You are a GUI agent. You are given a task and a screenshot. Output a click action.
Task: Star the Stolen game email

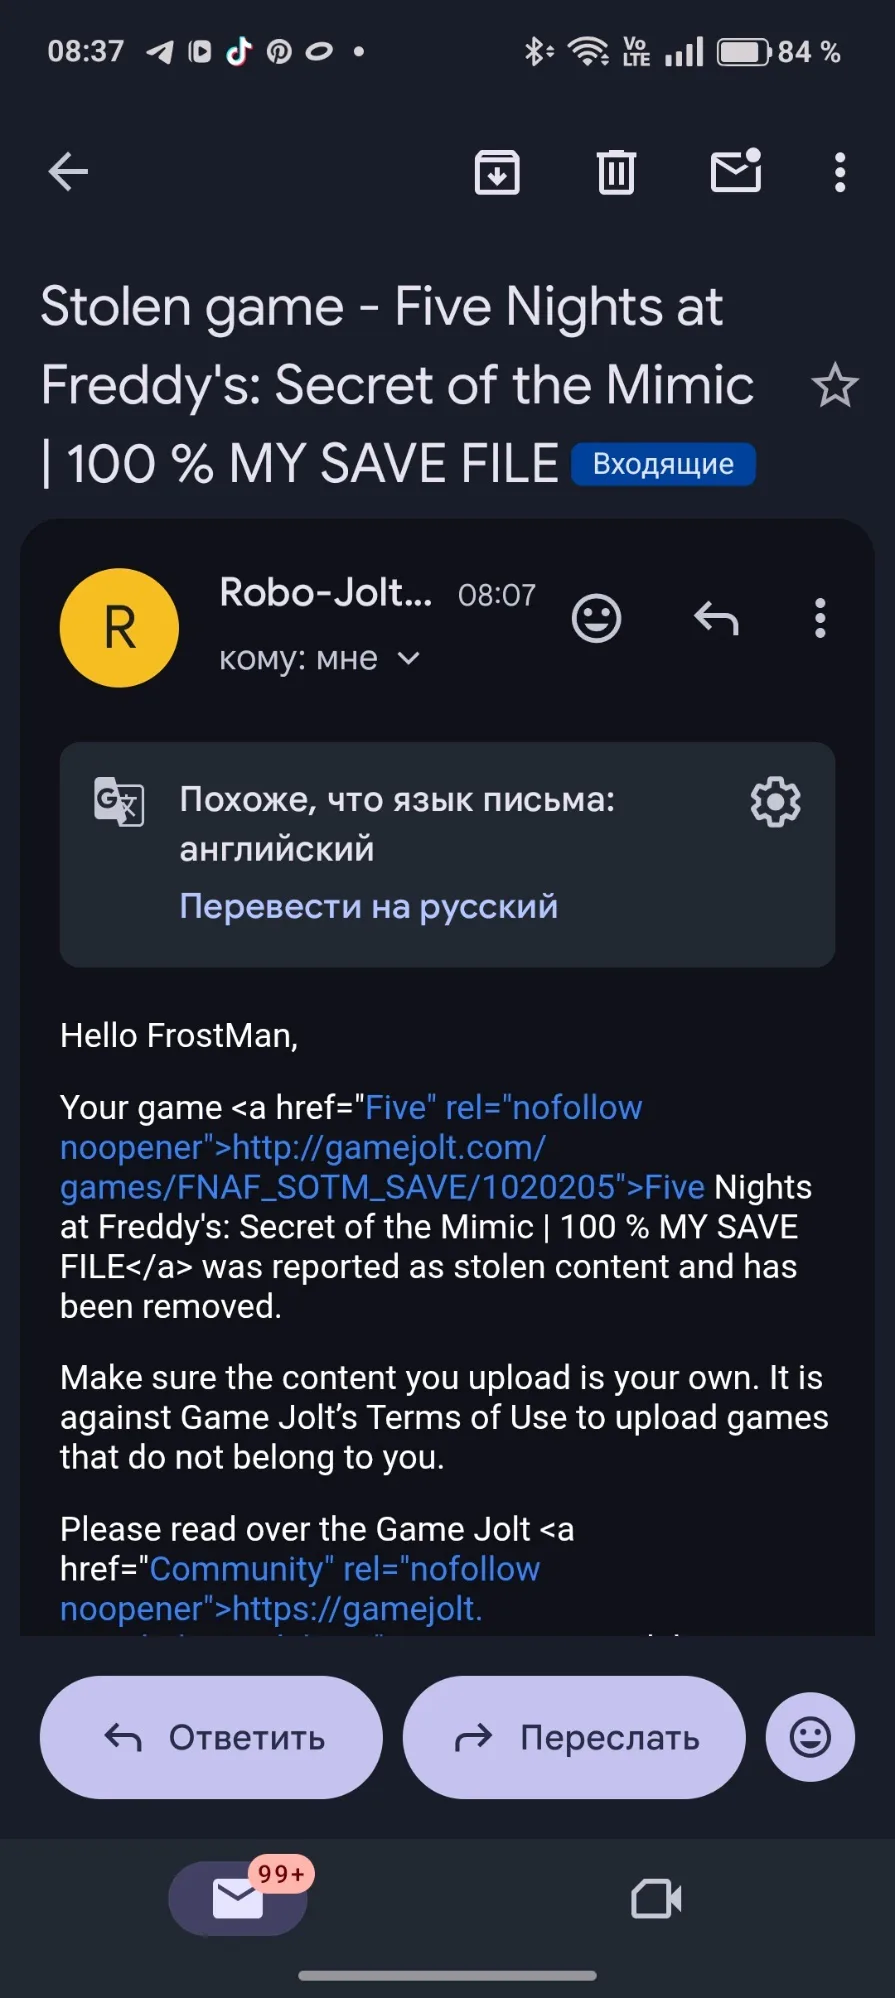click(834, 386)
